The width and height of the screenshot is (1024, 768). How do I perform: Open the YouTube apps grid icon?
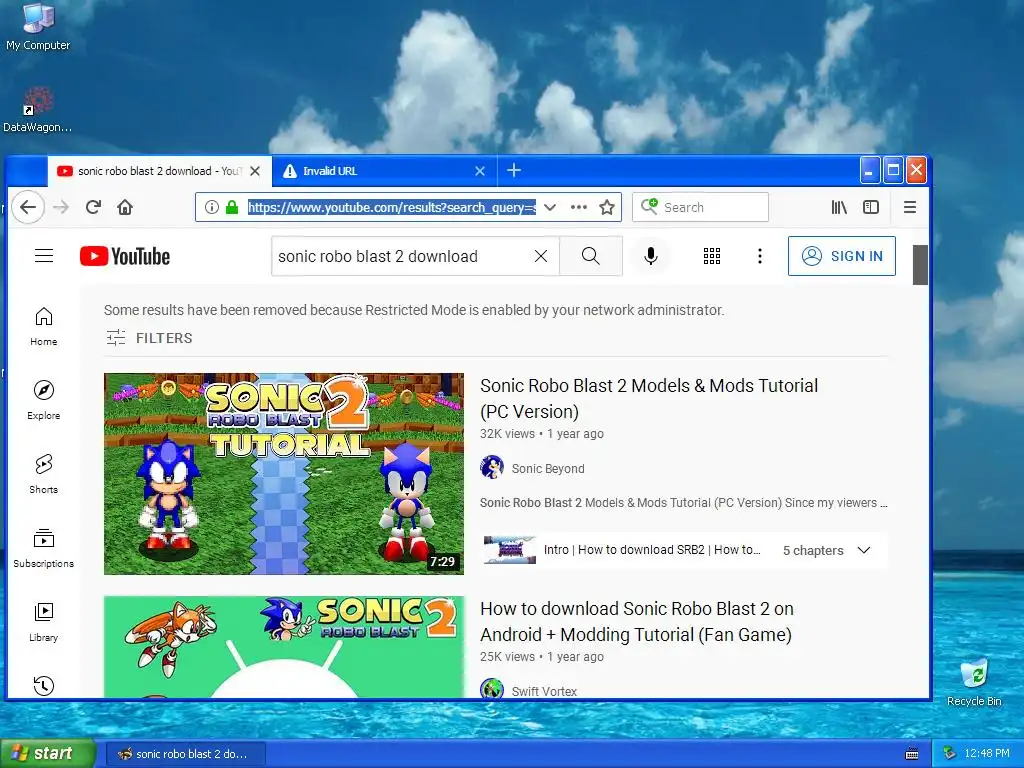[x=712, y=256]
